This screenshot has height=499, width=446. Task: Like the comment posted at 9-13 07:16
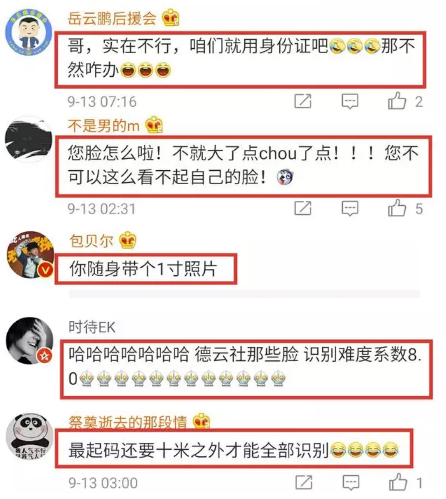[397, 101]
